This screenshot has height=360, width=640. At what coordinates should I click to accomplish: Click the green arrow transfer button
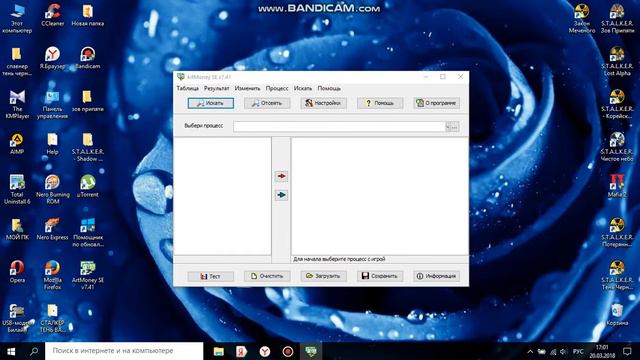click(281, 195)
